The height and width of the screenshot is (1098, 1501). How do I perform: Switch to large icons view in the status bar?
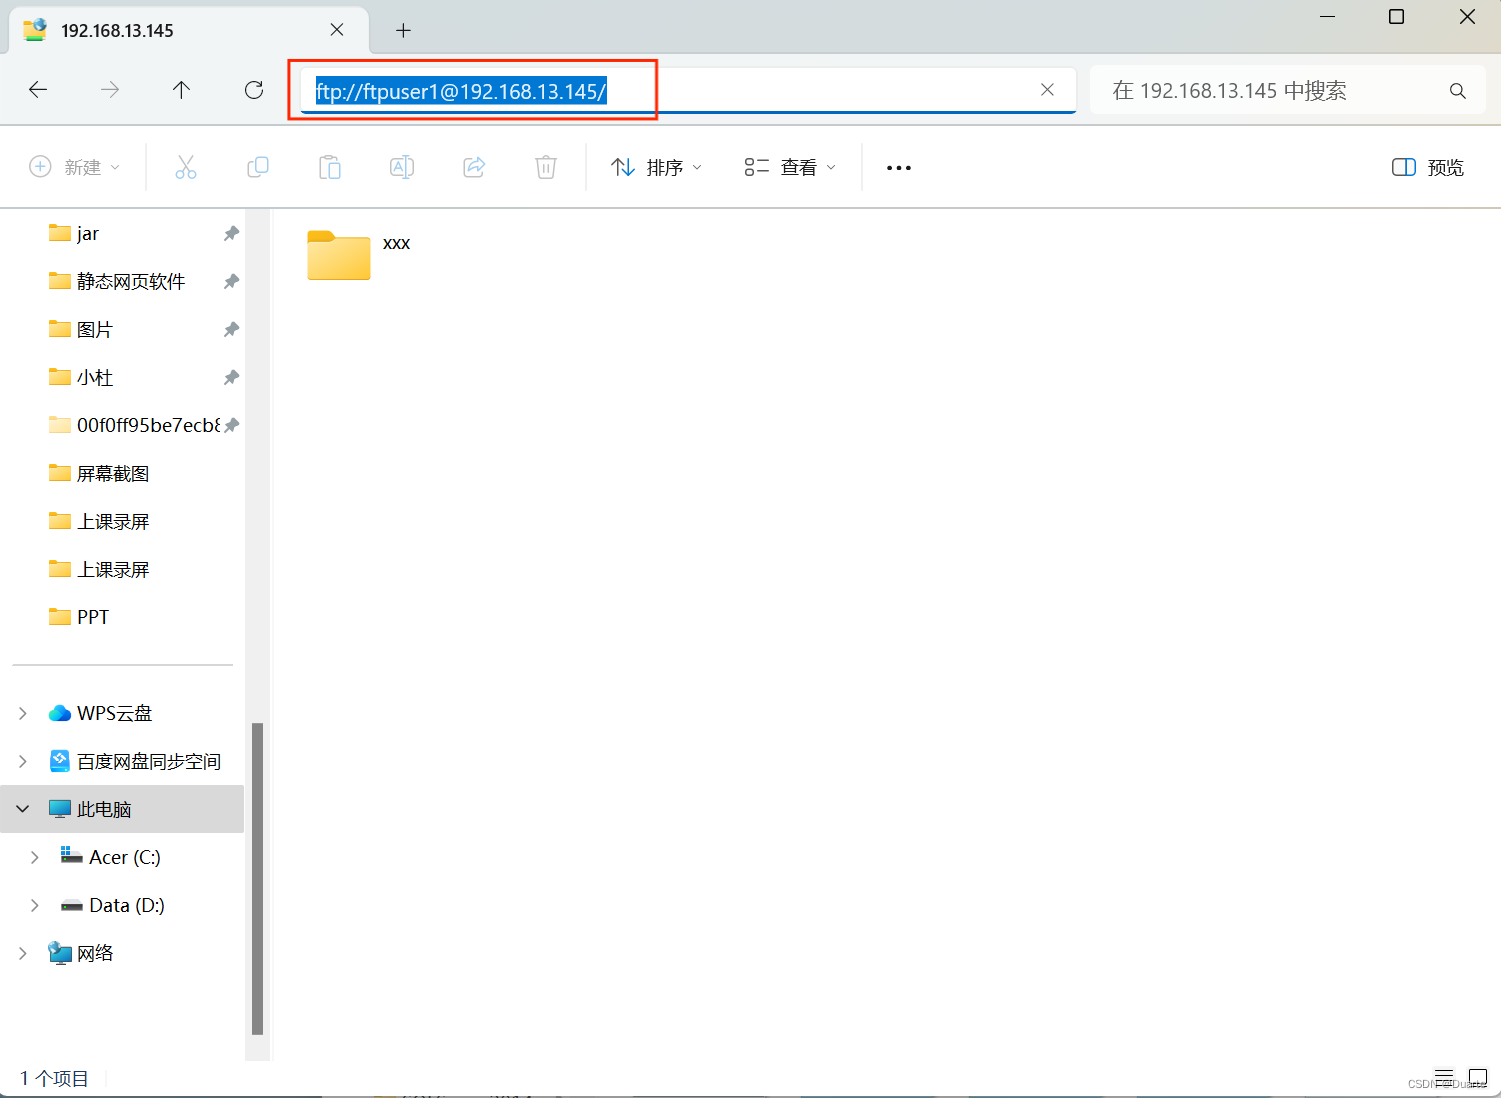(1478, 1078)
